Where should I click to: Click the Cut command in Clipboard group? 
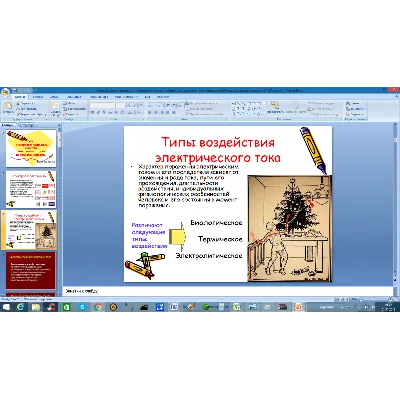25,104
